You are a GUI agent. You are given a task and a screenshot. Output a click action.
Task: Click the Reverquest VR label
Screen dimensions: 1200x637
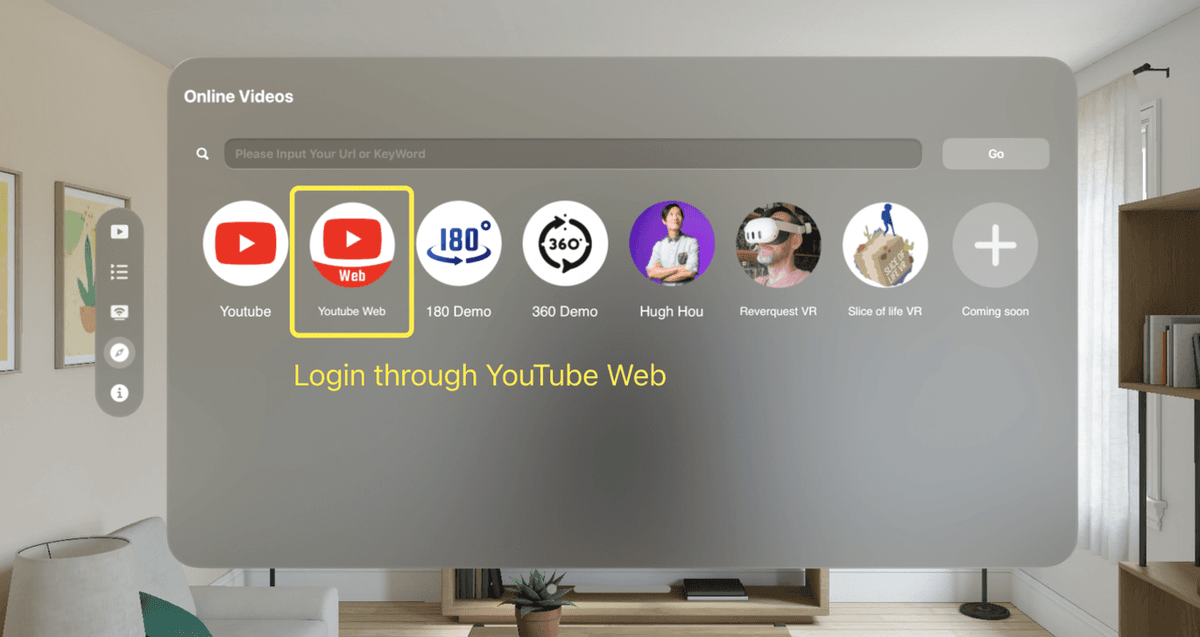778,311
